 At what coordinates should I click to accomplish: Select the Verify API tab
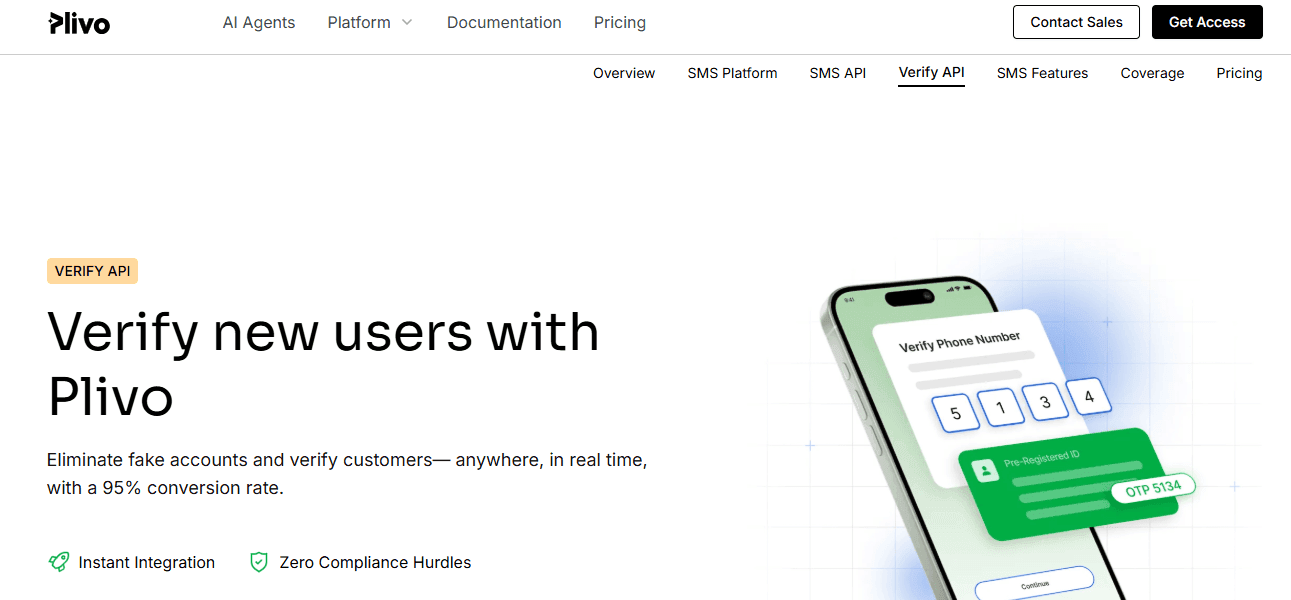coord(931,73)
